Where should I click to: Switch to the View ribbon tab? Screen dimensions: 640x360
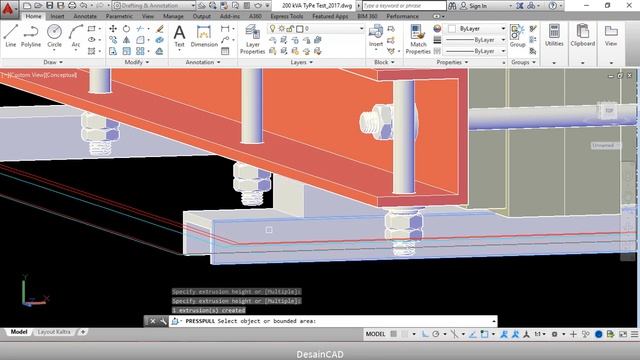coord(148,16)
